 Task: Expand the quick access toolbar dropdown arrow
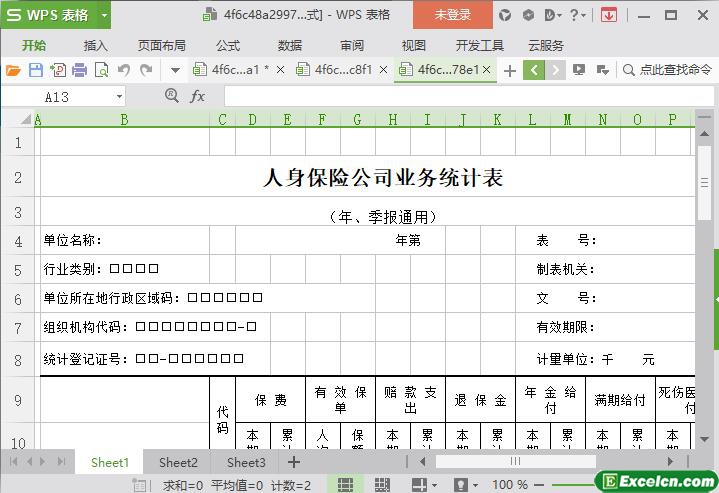pos(174,70)
